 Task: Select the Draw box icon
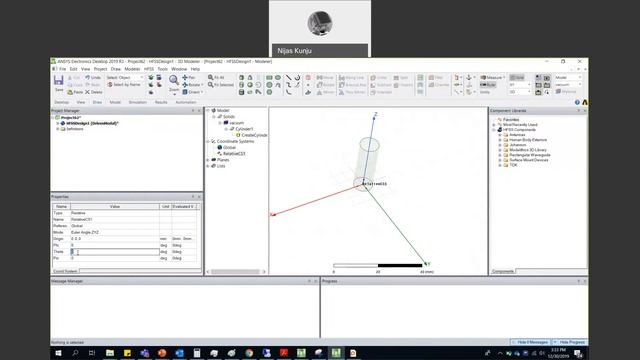click(x=242, y=78)
